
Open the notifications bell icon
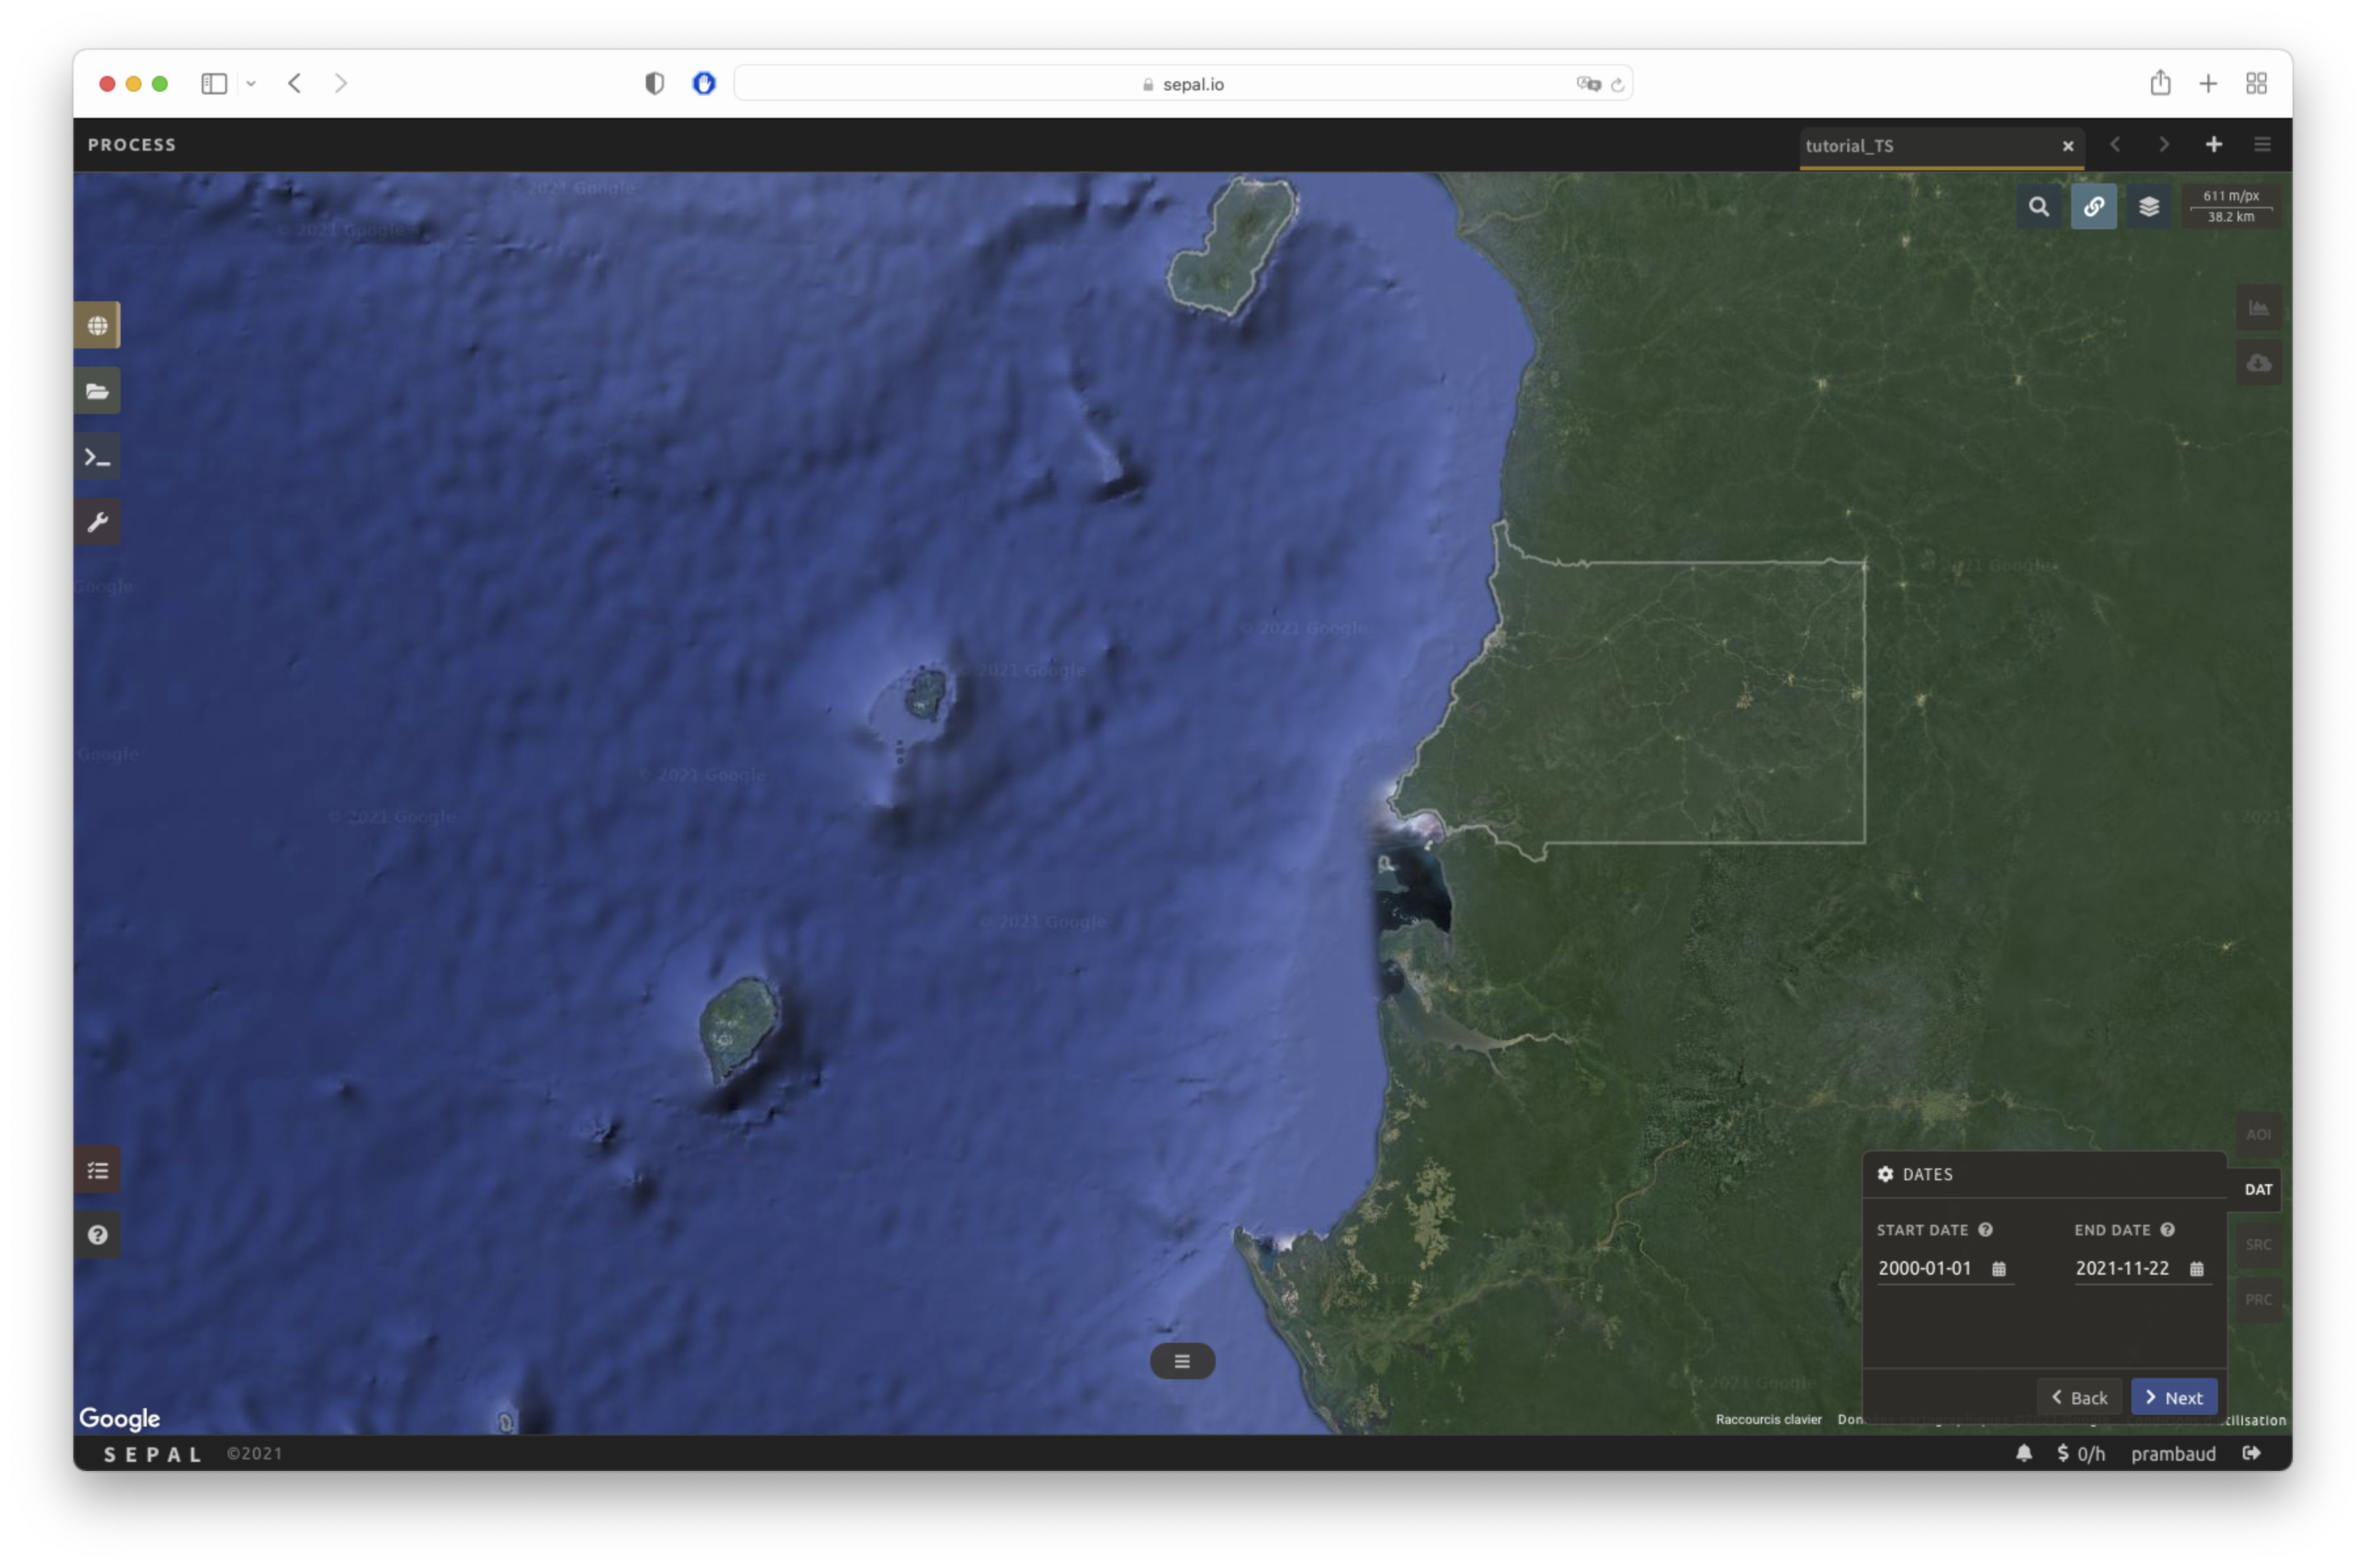pos(2023,1453)
